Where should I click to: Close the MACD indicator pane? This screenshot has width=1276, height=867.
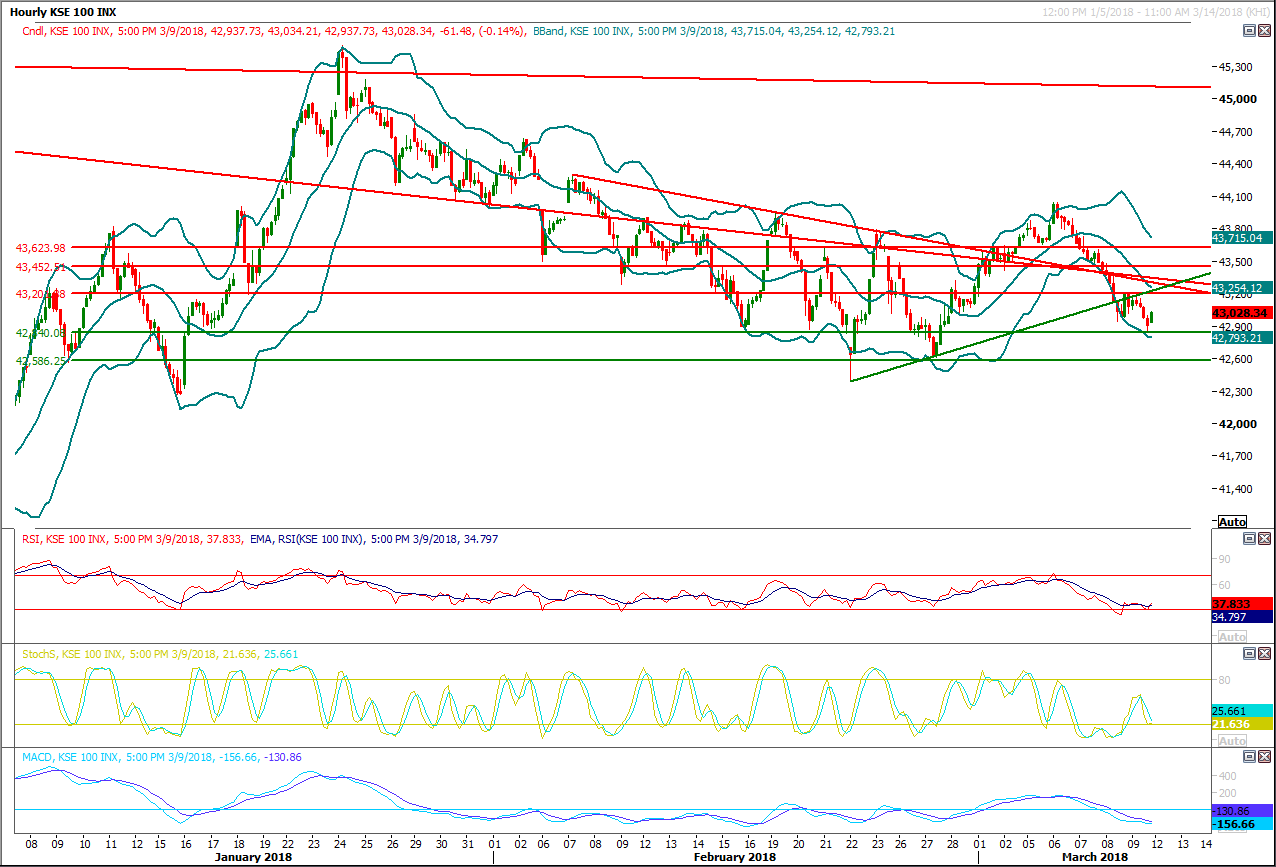tap(1264, 757)
